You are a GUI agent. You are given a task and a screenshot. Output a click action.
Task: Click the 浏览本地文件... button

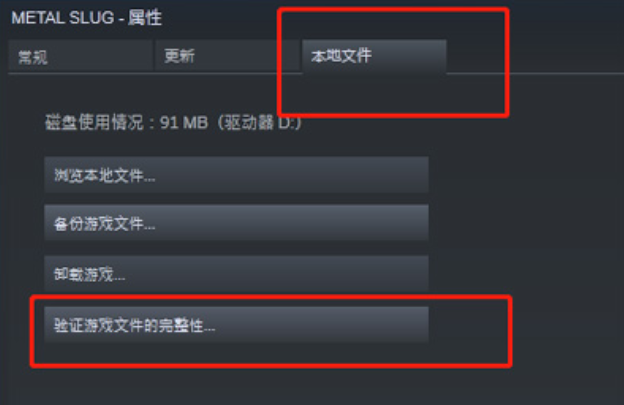236,175
